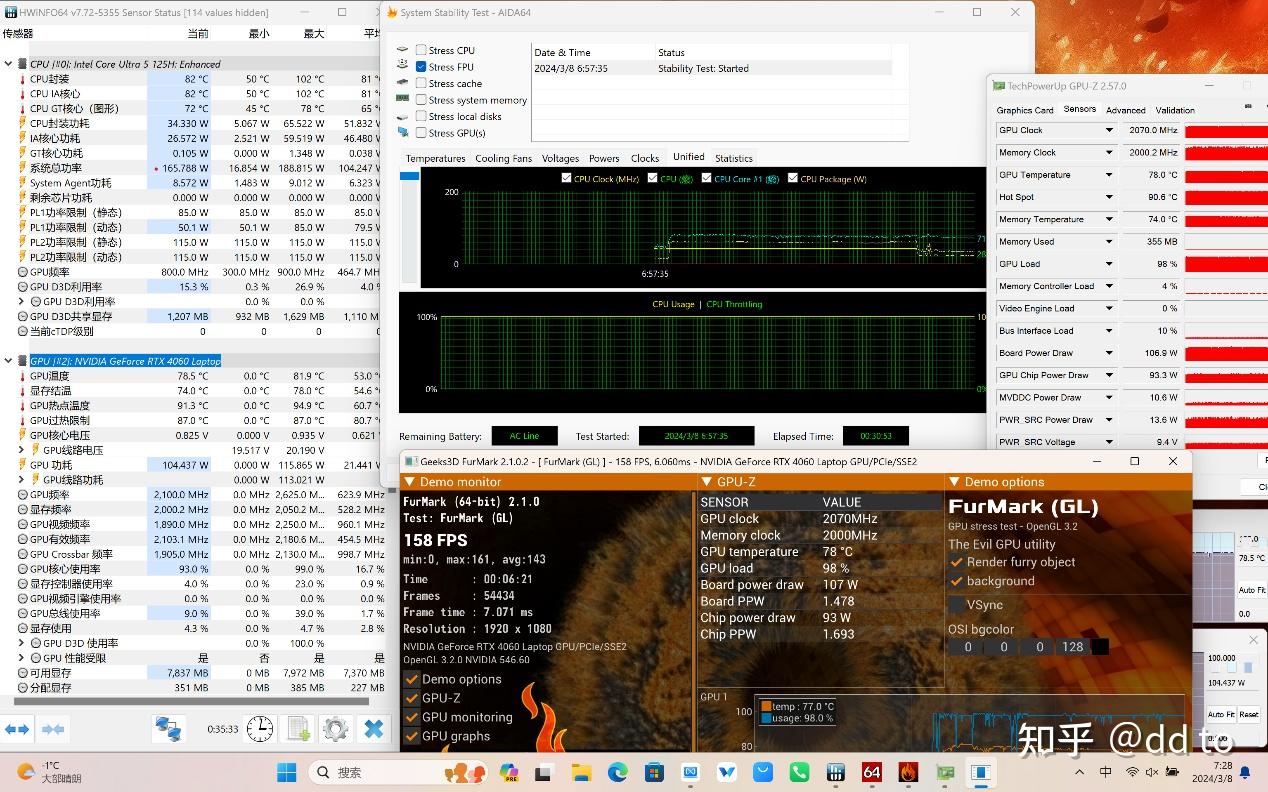The image size is (1268, 792).
Task: Click Status column header in AIDA64 log
Action: (671, 52)
